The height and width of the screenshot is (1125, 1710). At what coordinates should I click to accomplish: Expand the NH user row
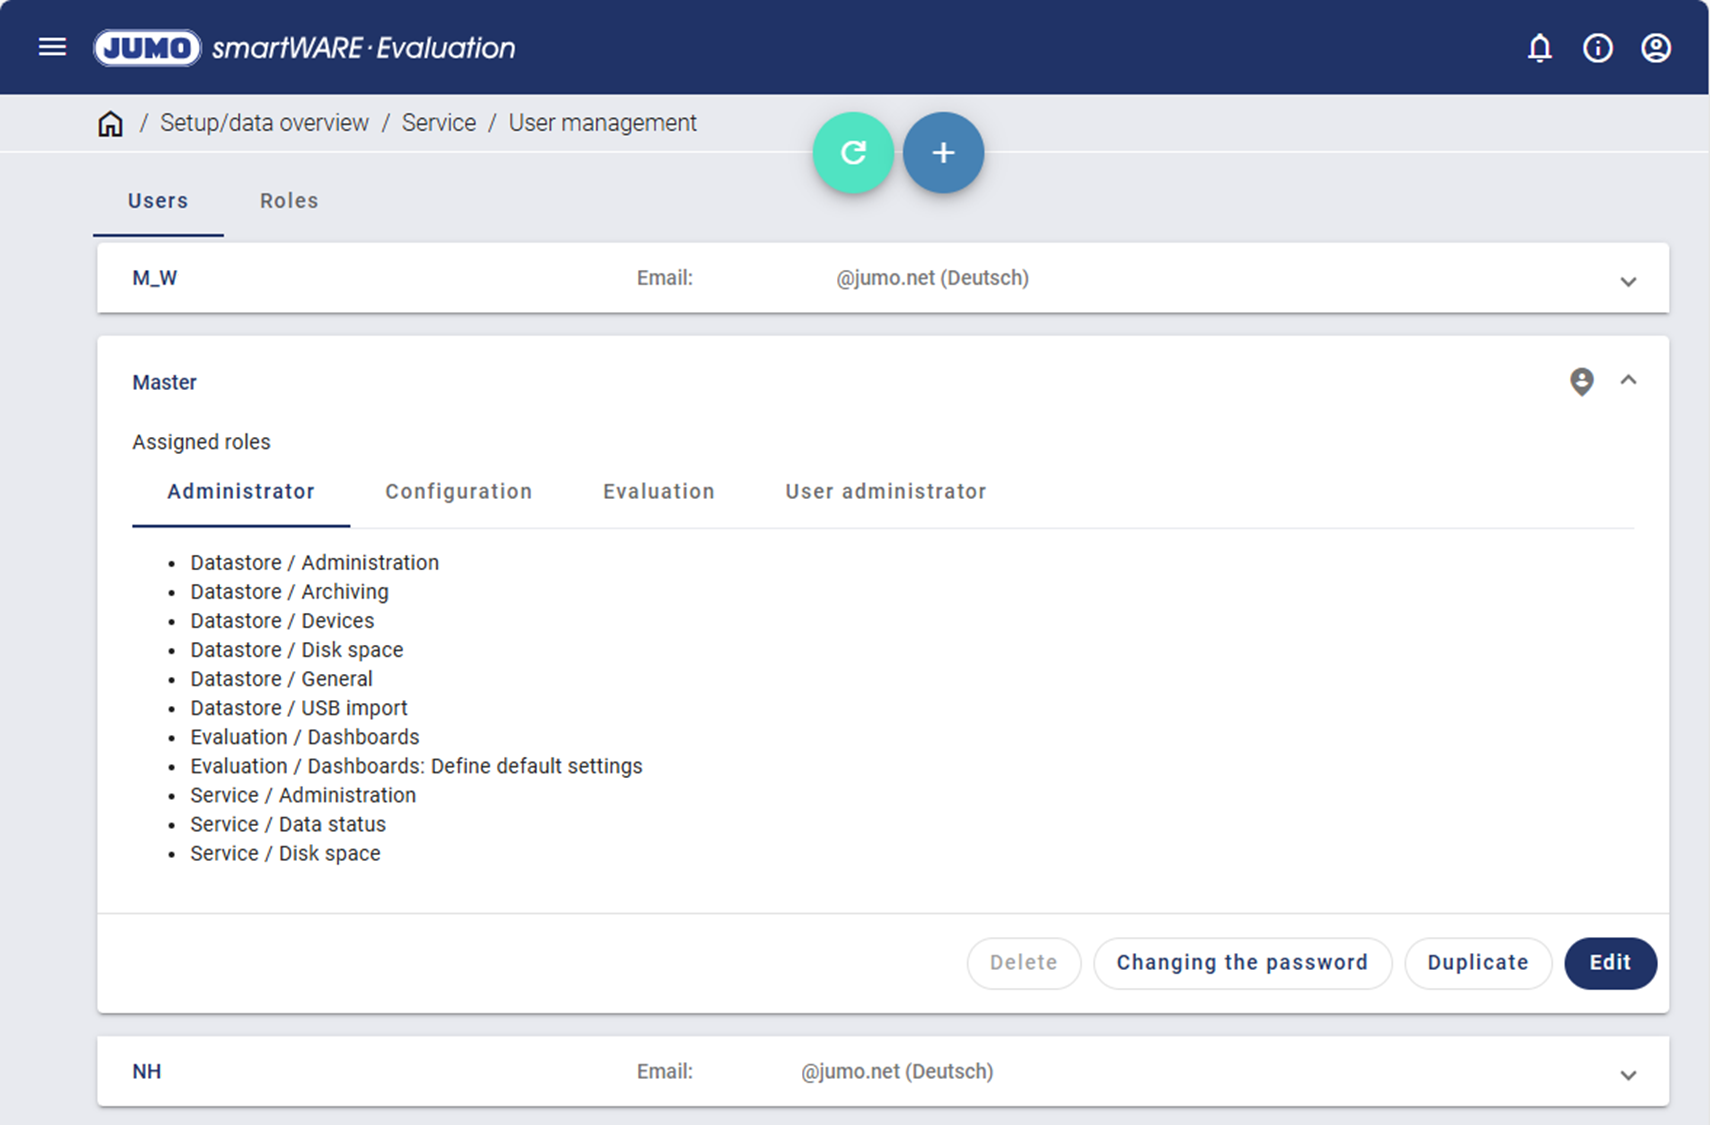[x=1627, y=1075]
